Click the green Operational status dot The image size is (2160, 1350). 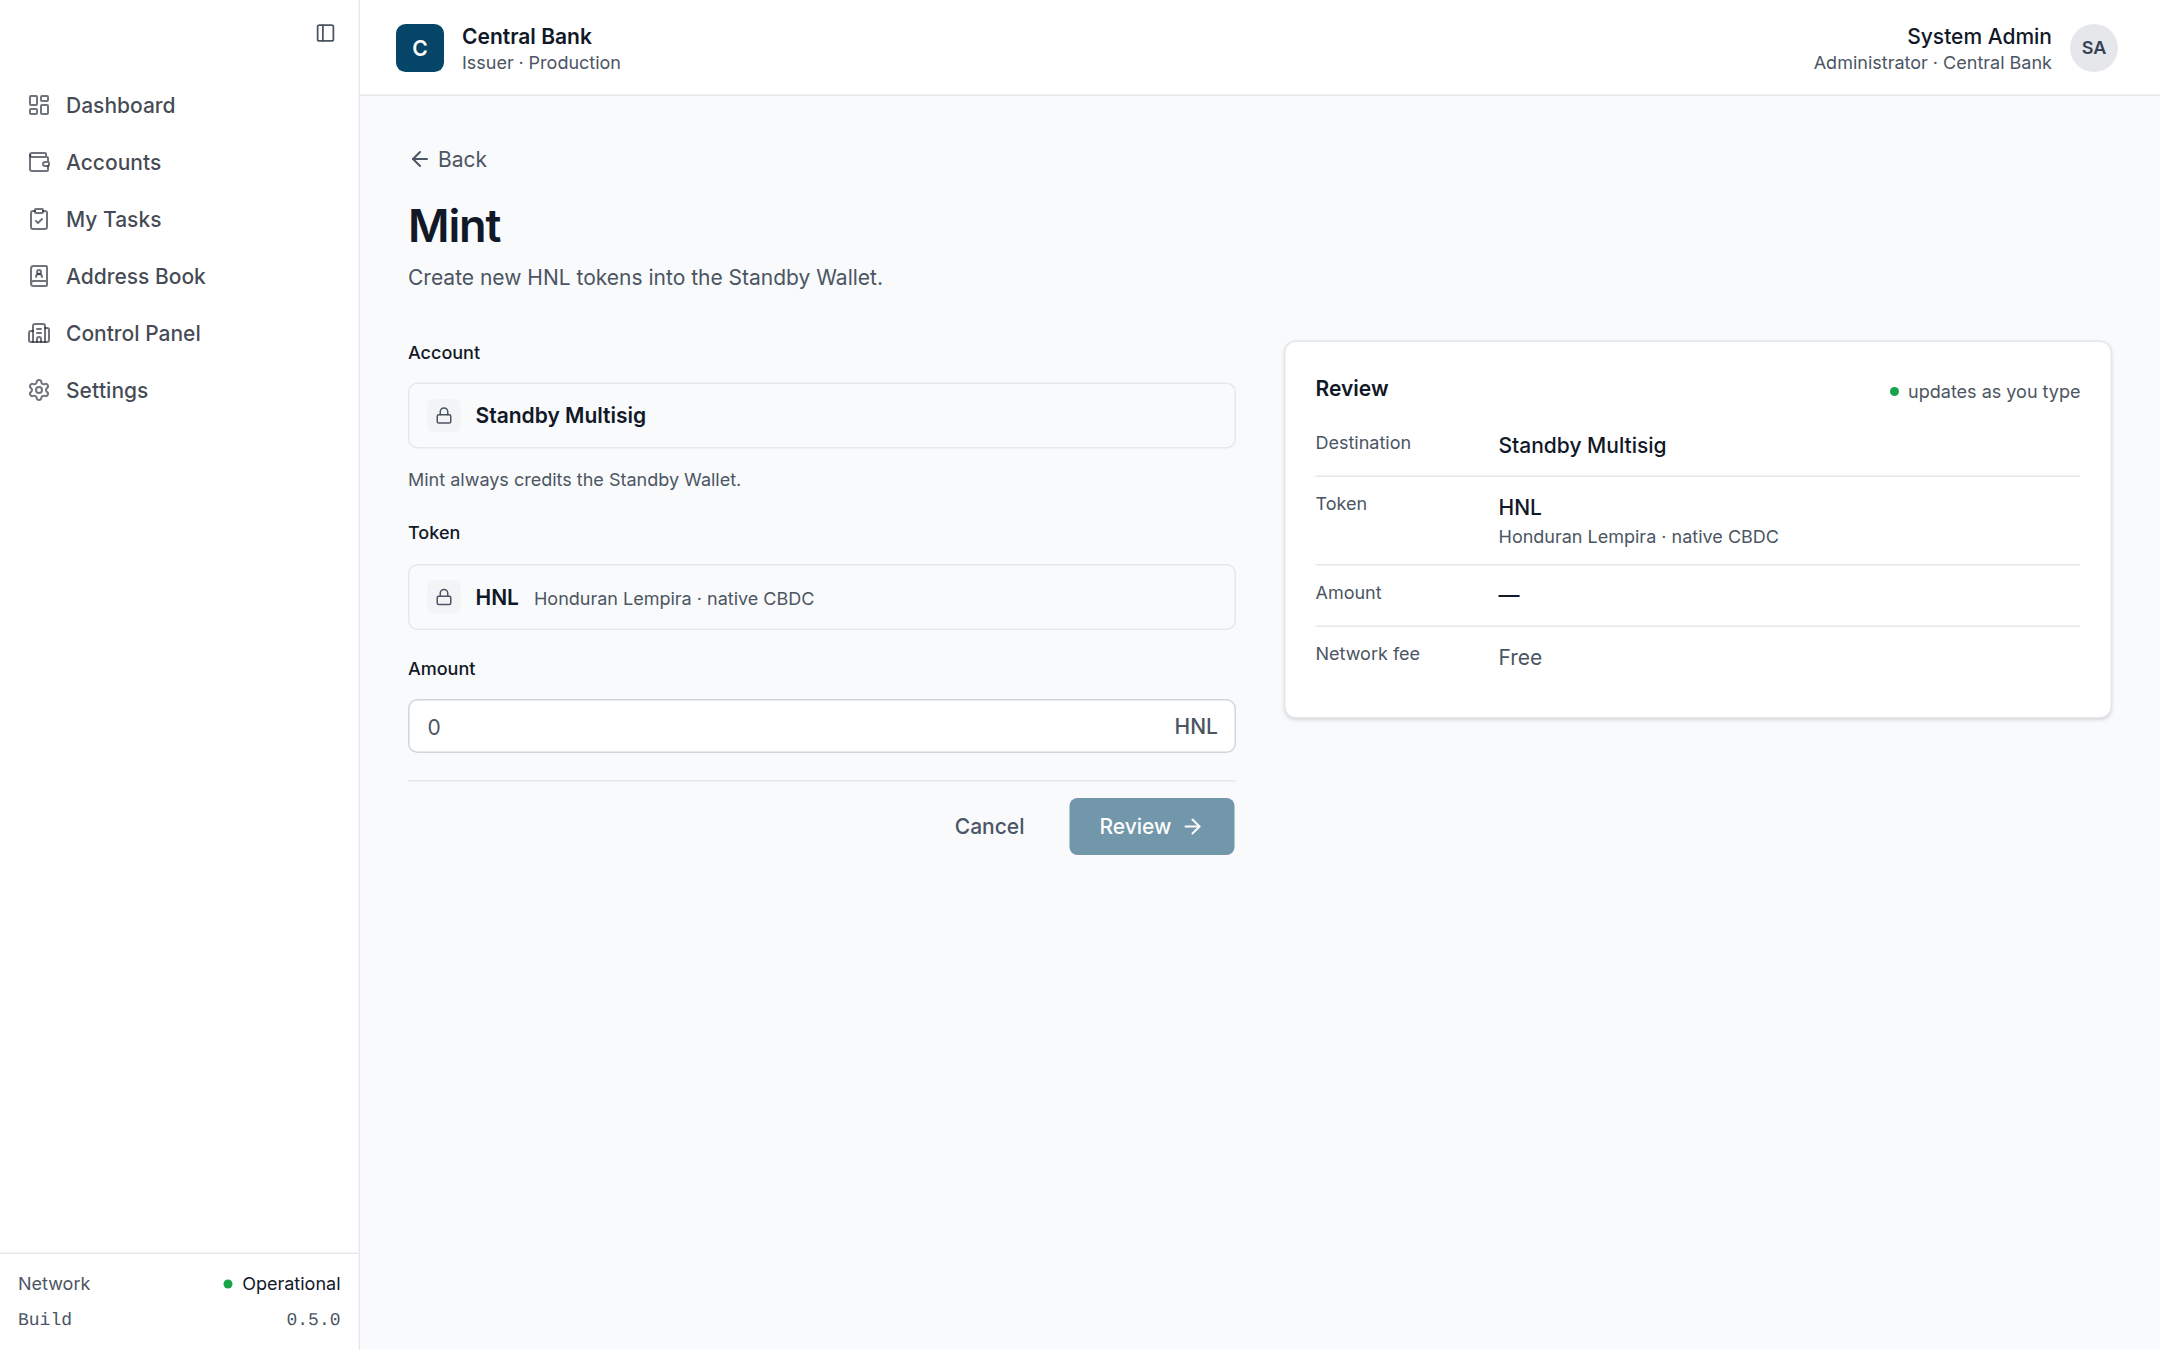click(228, 1283)
